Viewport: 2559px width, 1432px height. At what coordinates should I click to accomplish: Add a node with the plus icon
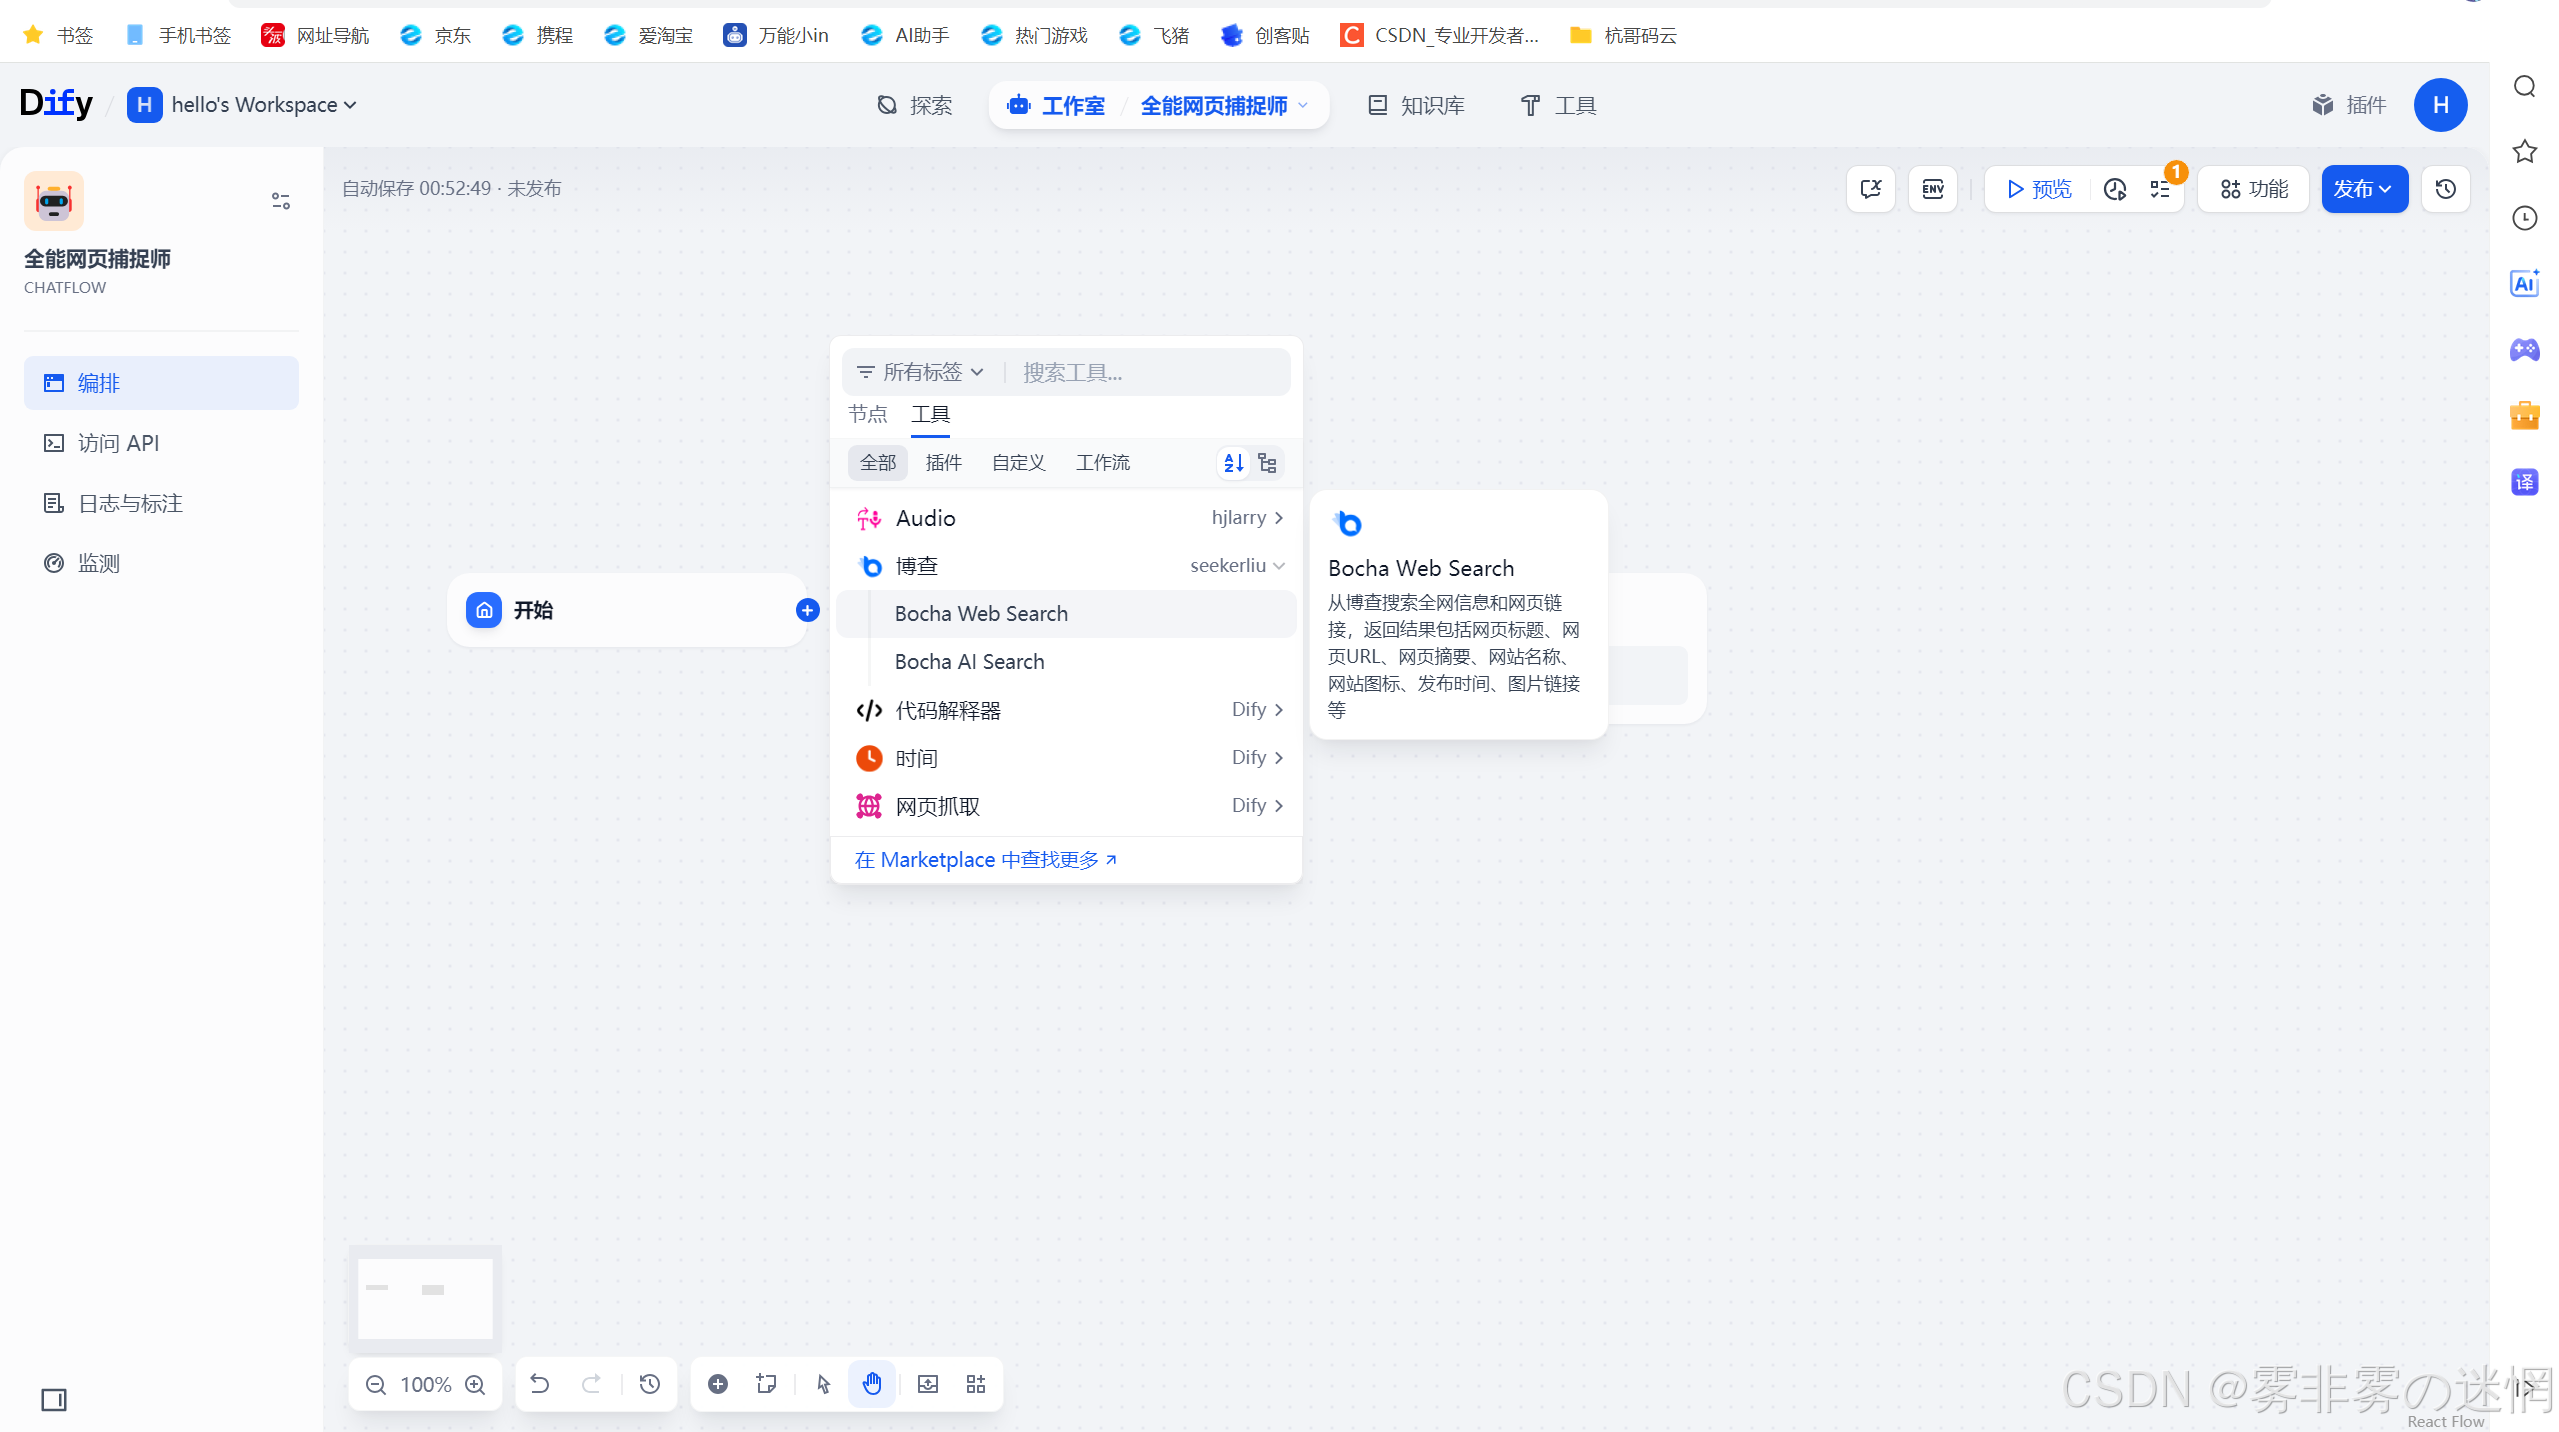tap(718, 1384)
